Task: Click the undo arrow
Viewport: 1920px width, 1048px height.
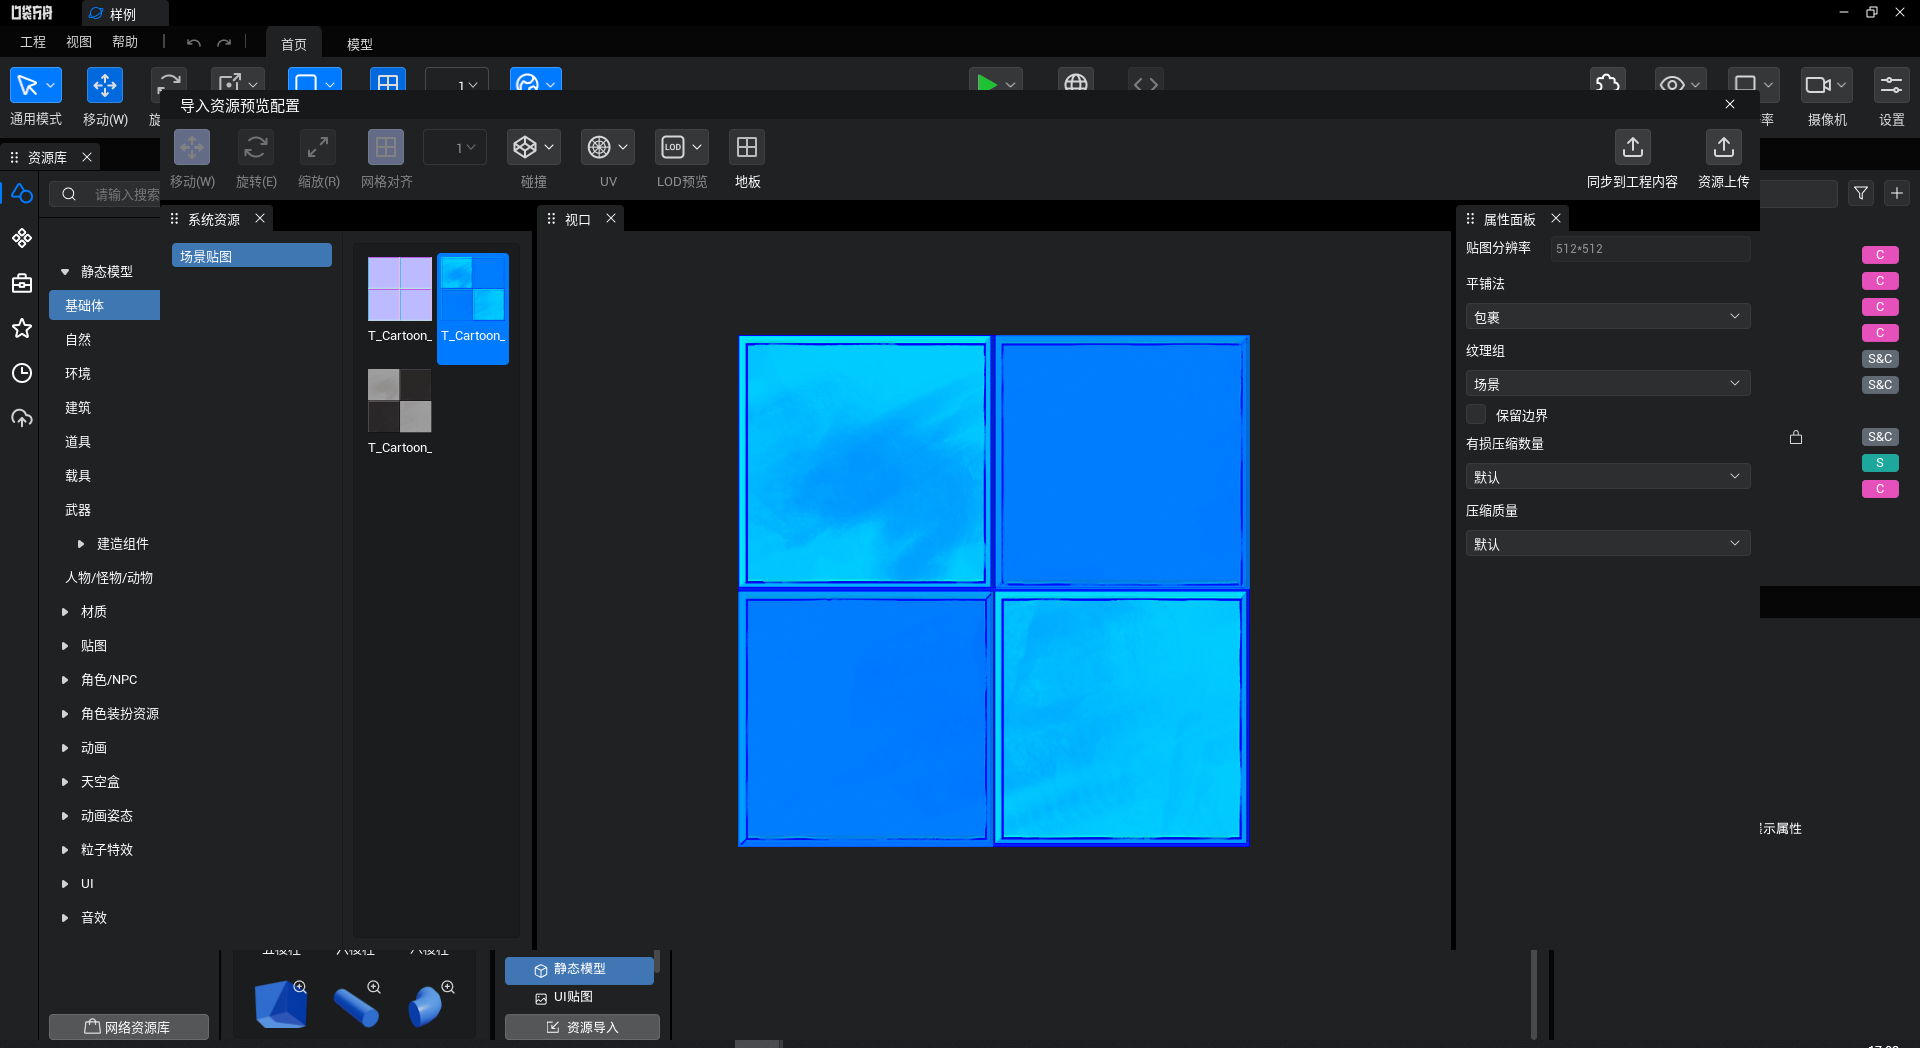Action: (x=194, y=43)
